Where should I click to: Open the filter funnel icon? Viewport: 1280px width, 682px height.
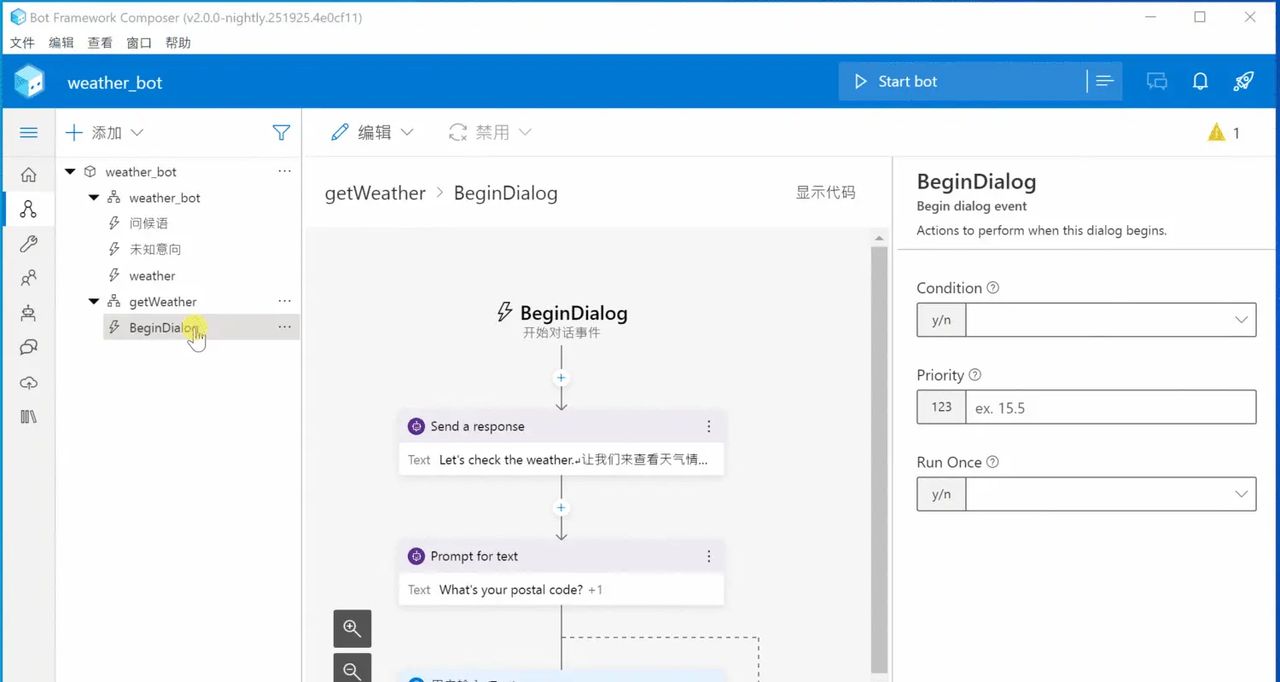281,133
